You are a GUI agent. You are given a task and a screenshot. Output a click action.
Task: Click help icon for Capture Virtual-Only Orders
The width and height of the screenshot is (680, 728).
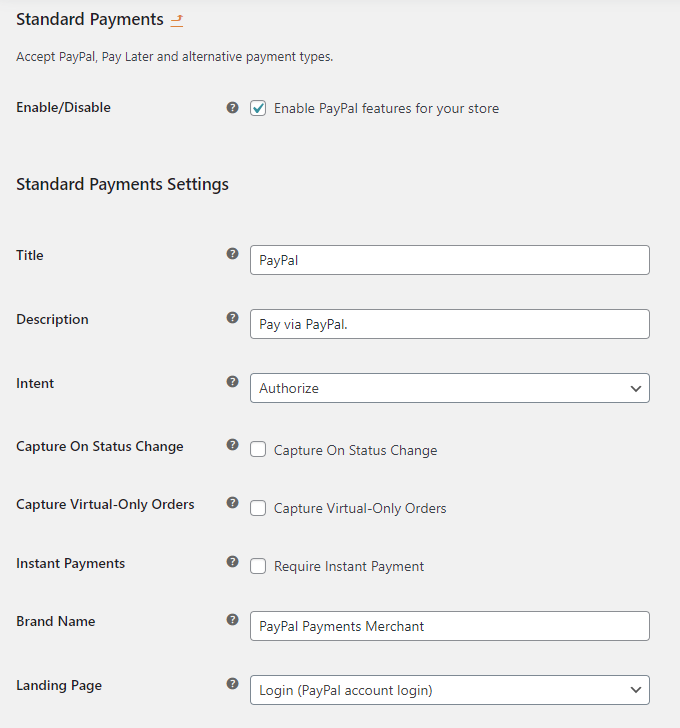[232, 503]
